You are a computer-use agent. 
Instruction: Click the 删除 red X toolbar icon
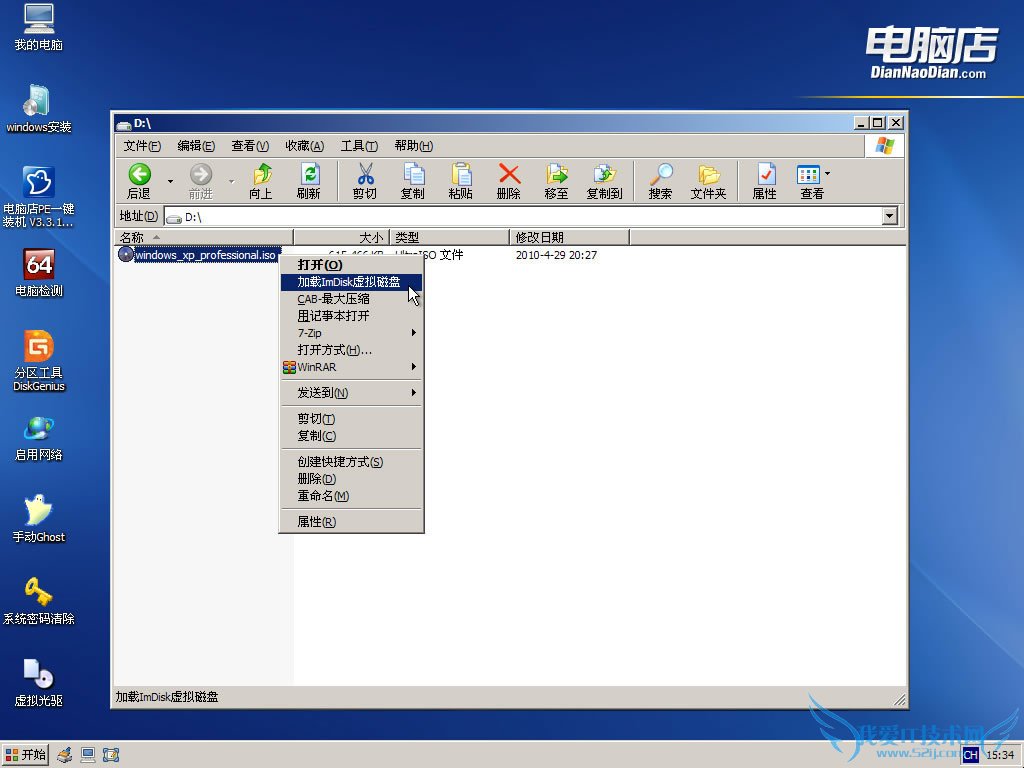[509, 175]
